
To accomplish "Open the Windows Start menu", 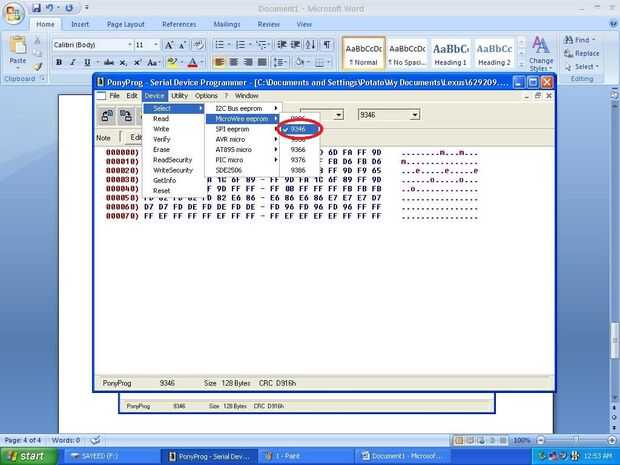I will click(28, 456).
